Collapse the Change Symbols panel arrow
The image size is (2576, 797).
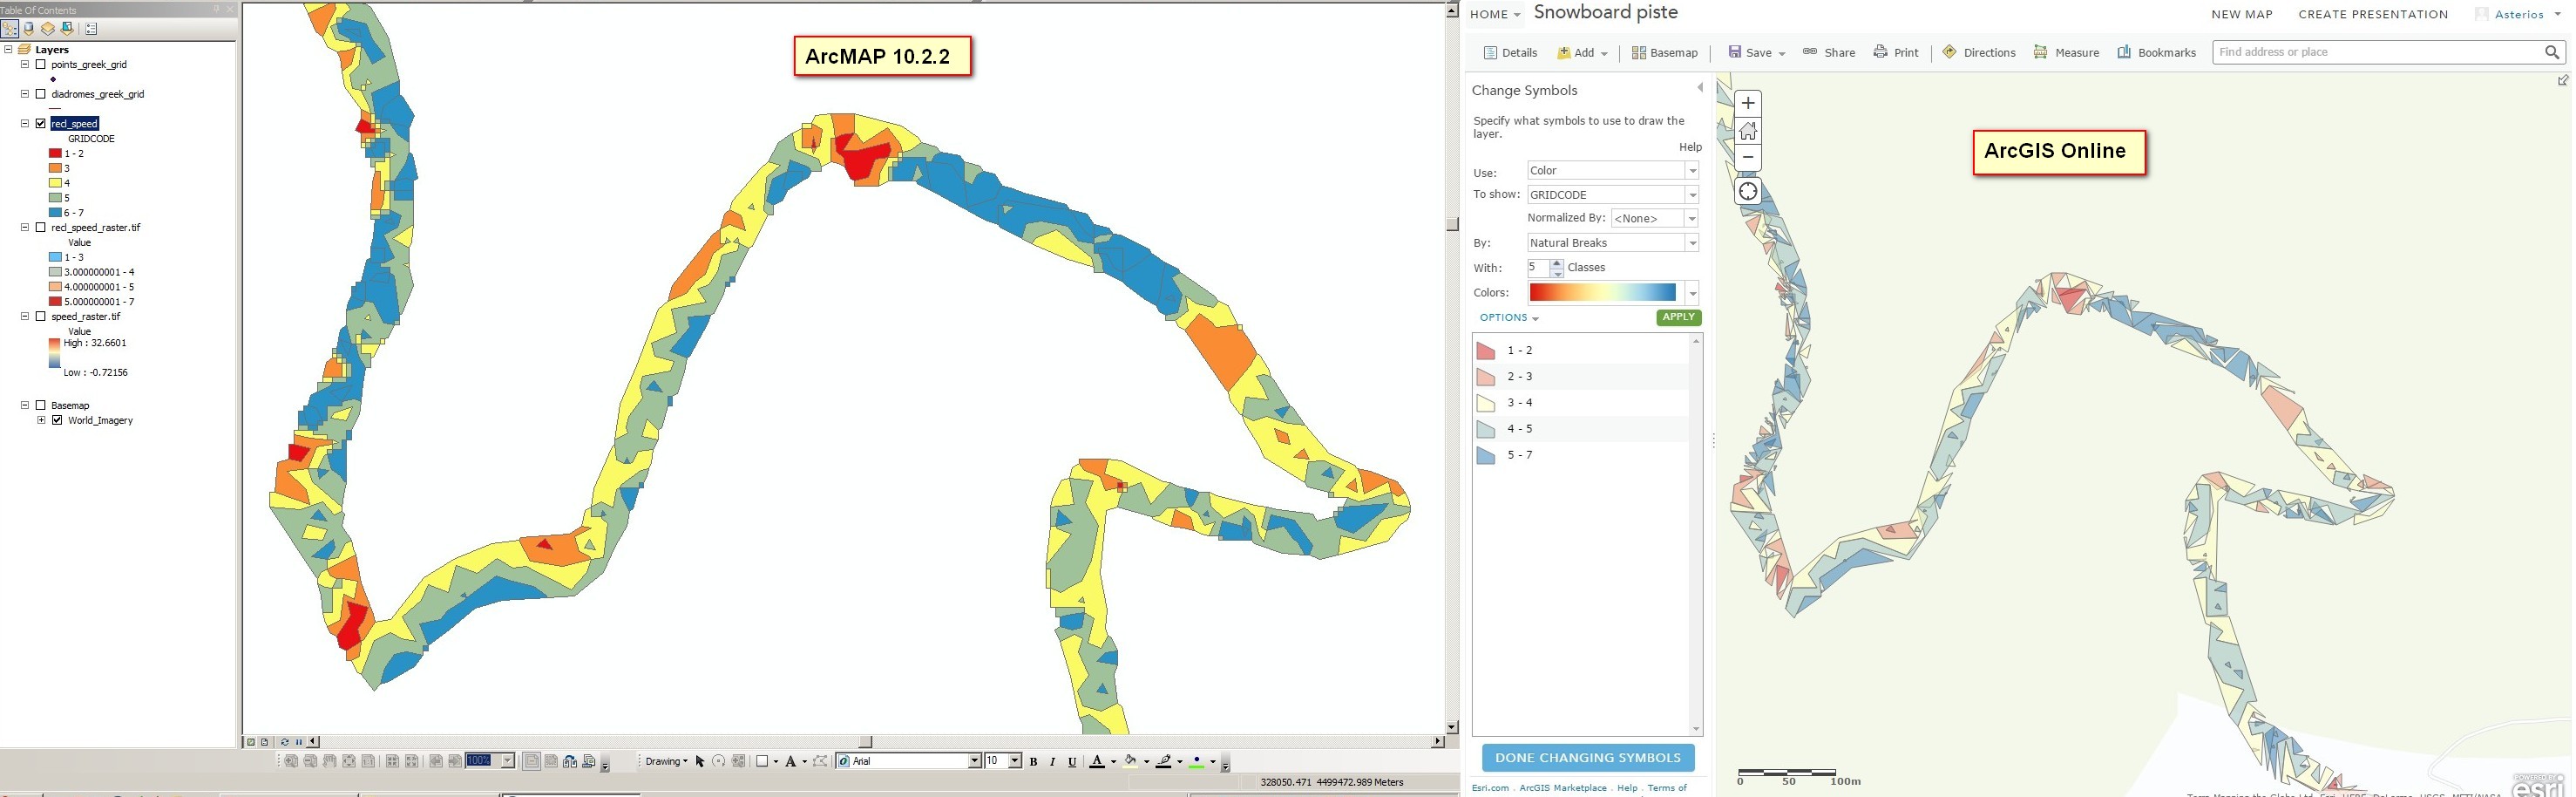click(1700, 88)
